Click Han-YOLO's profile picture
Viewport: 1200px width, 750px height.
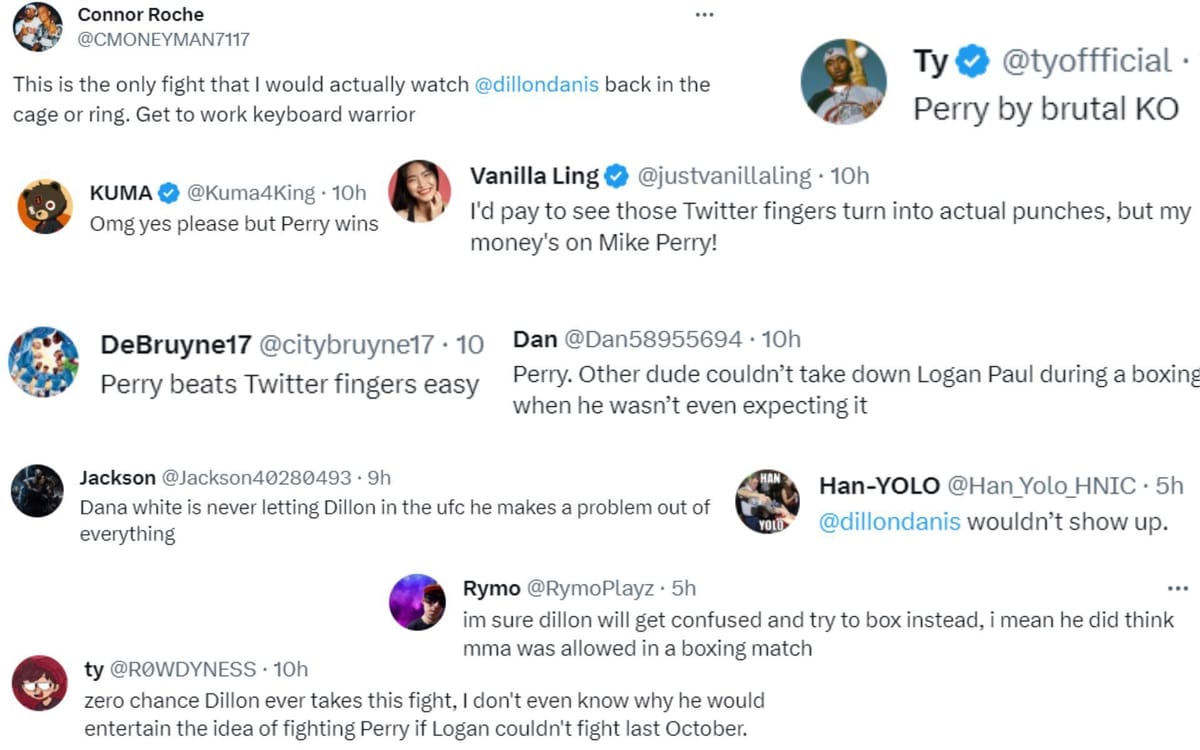click(768, 502)
